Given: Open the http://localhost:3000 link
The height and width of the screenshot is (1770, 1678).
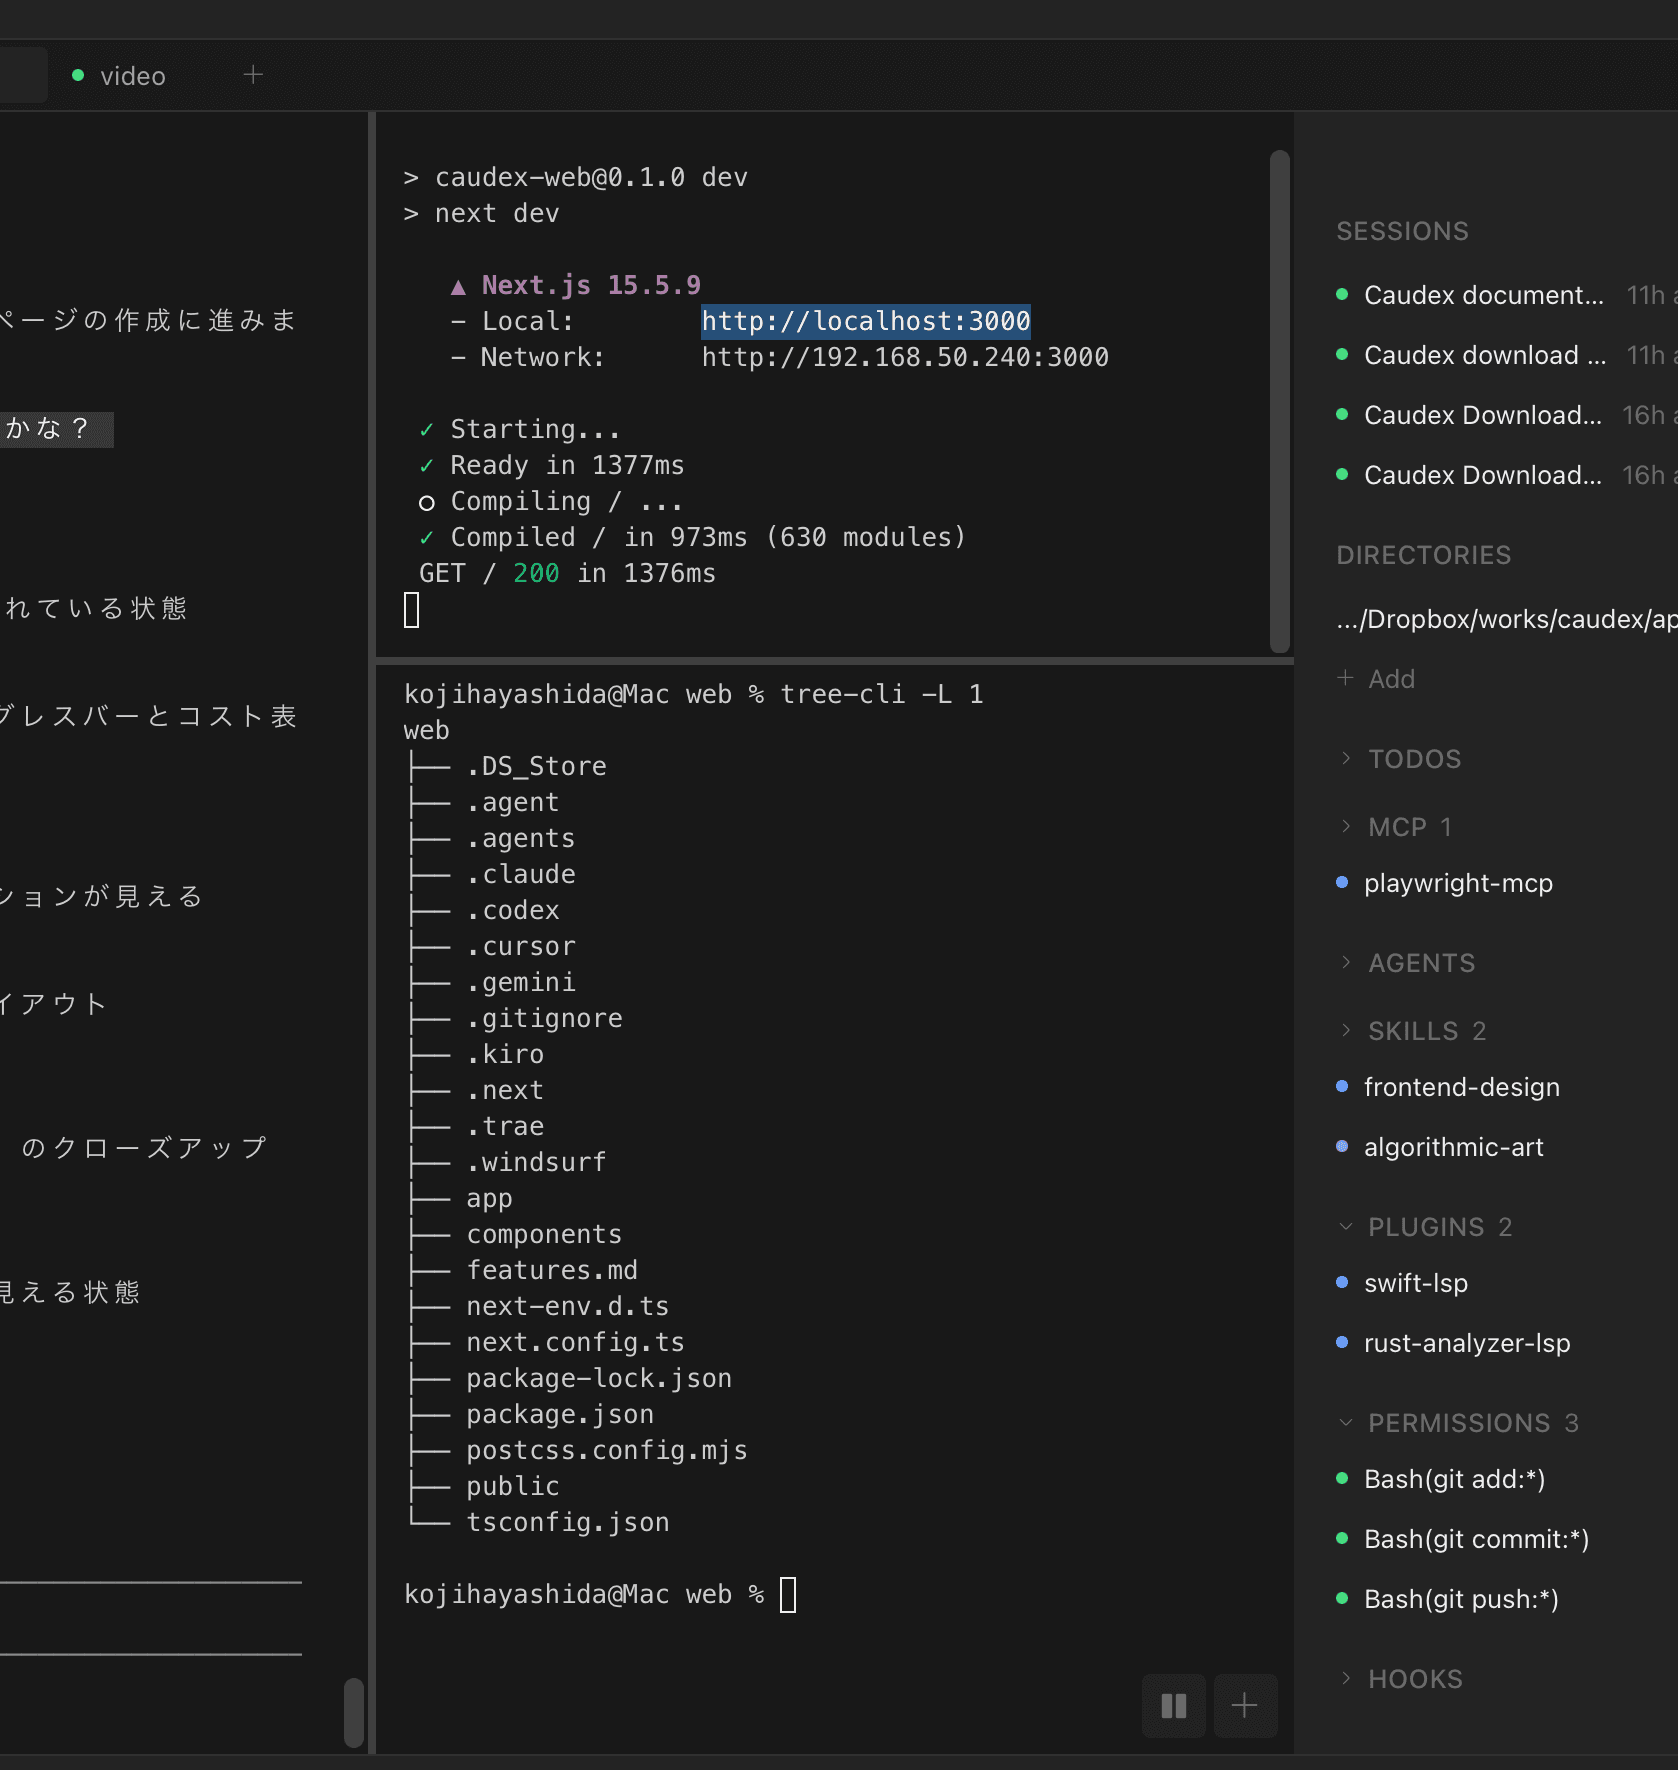Looking at the screenshot, I should coord(865,321).
